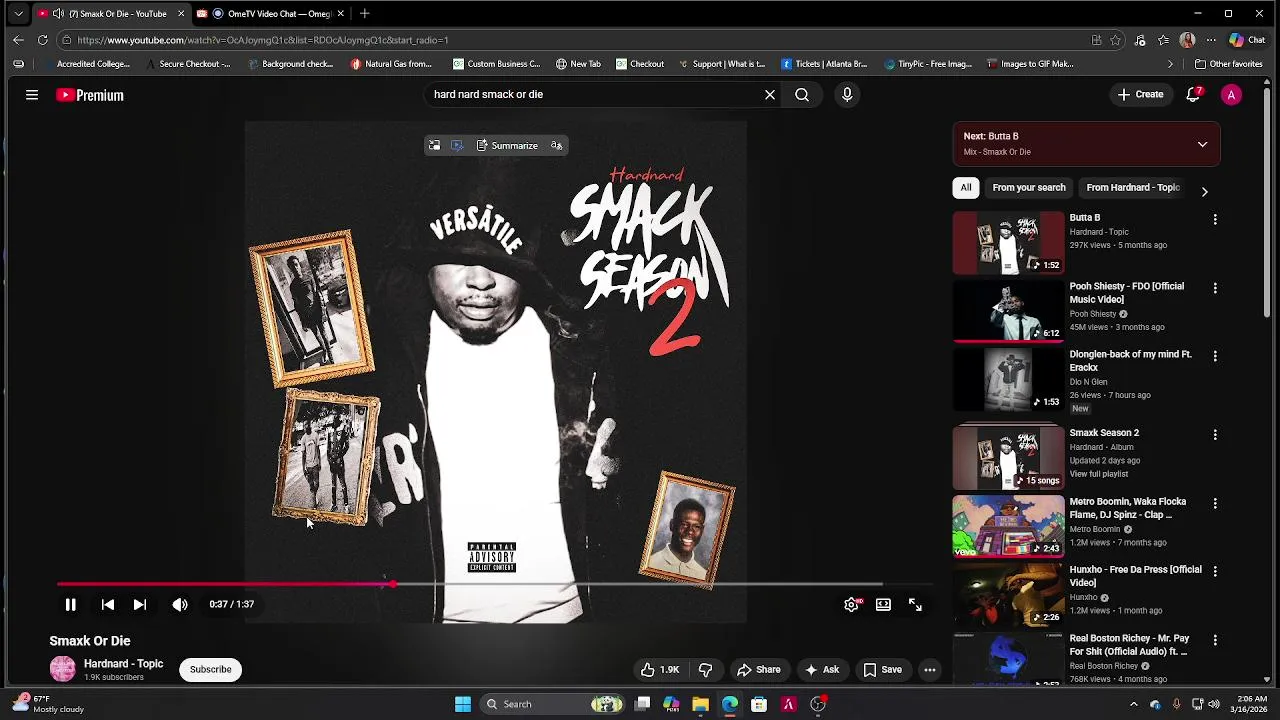The image size is (1280, 720).
Task: Open options for Smaxk Season 2 album
Action: tap(1215, 435)
